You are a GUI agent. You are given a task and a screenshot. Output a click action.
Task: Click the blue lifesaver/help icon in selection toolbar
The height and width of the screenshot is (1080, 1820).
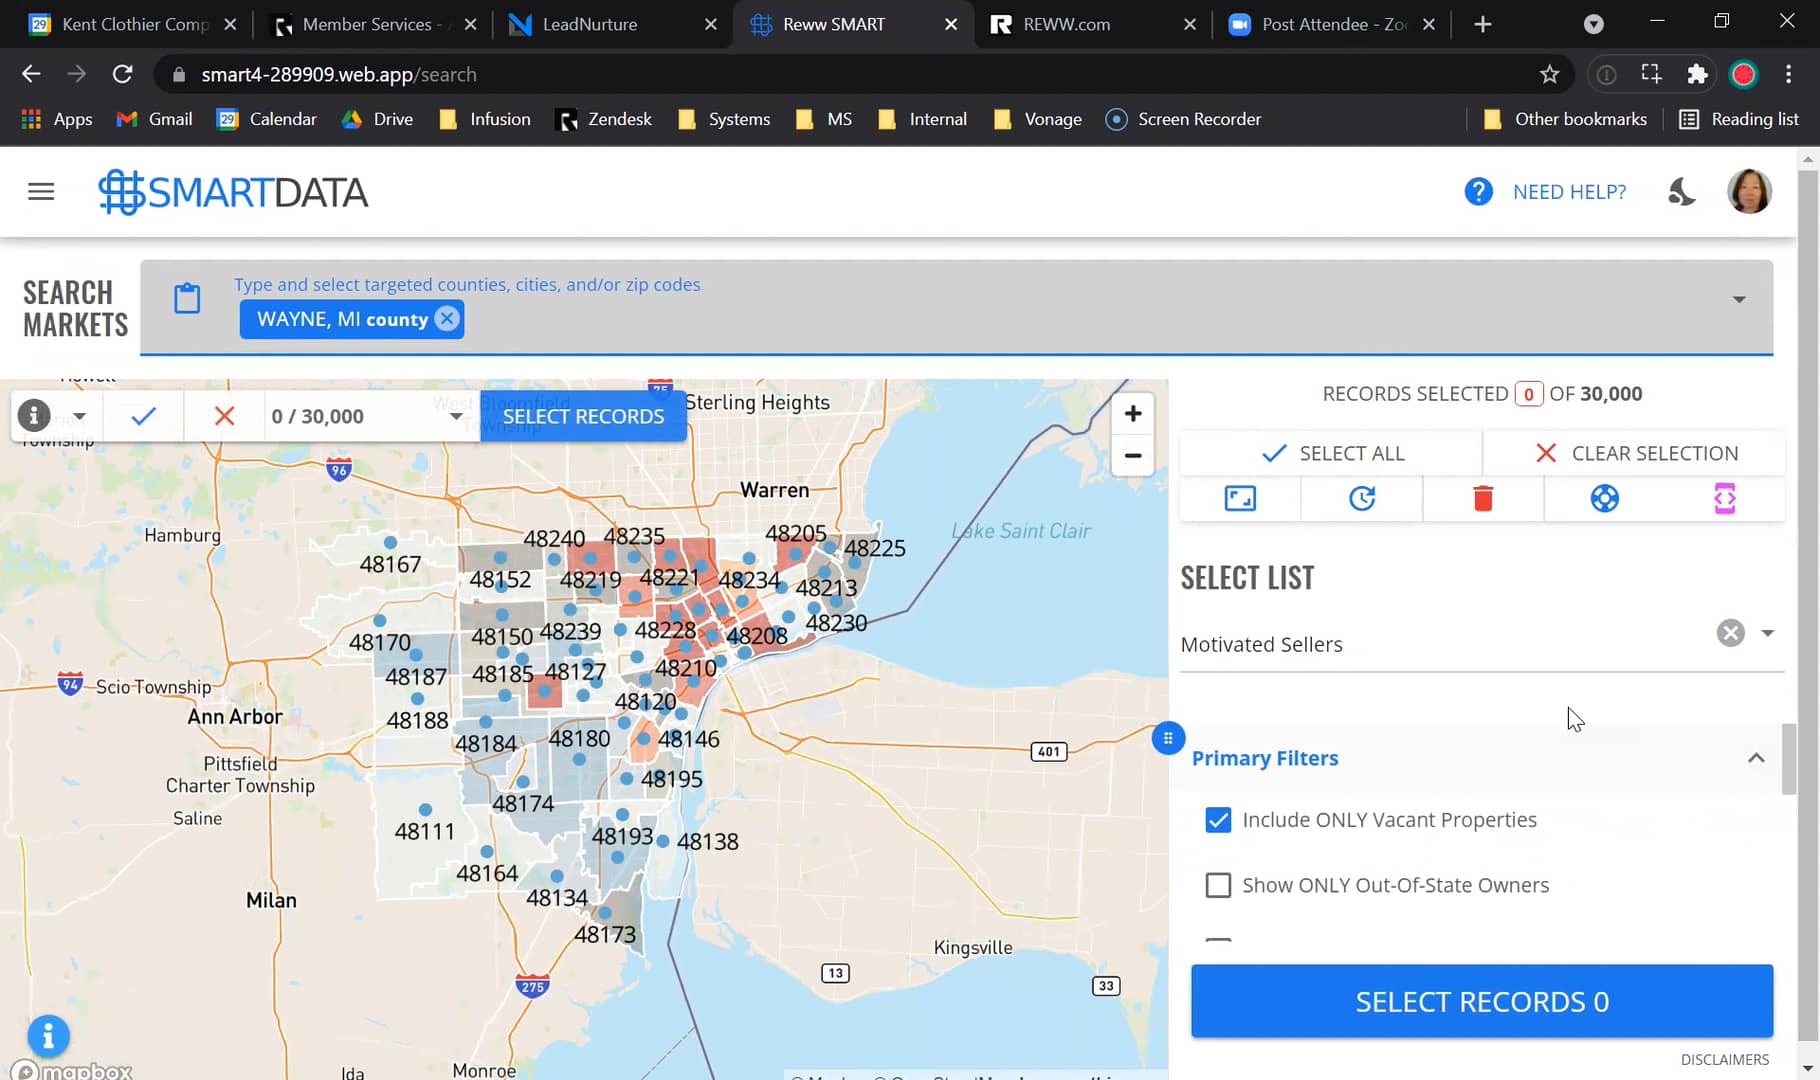(x=1604, y=497)
